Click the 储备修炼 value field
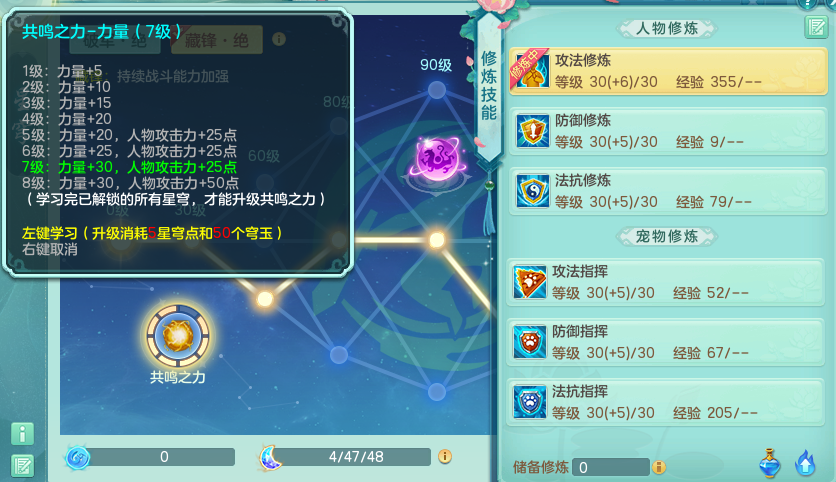This screenshot has width=836, height=482. pyautogui.click(x=610, y=467)
